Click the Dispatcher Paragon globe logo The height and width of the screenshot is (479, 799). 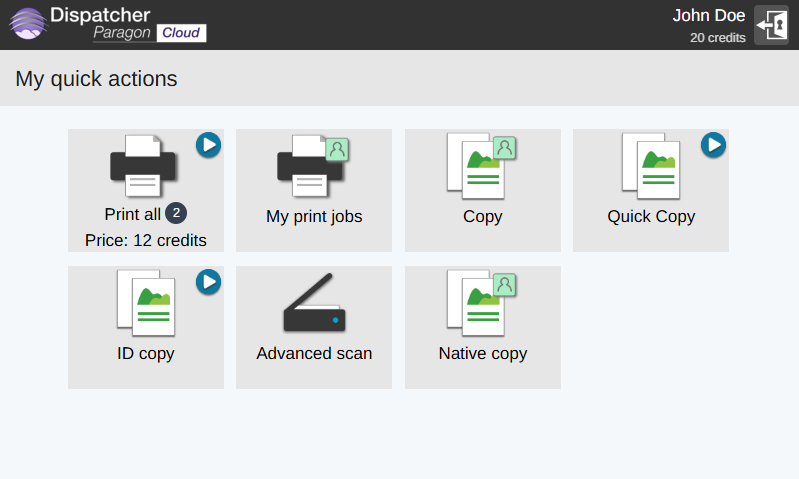coord(28,23)
